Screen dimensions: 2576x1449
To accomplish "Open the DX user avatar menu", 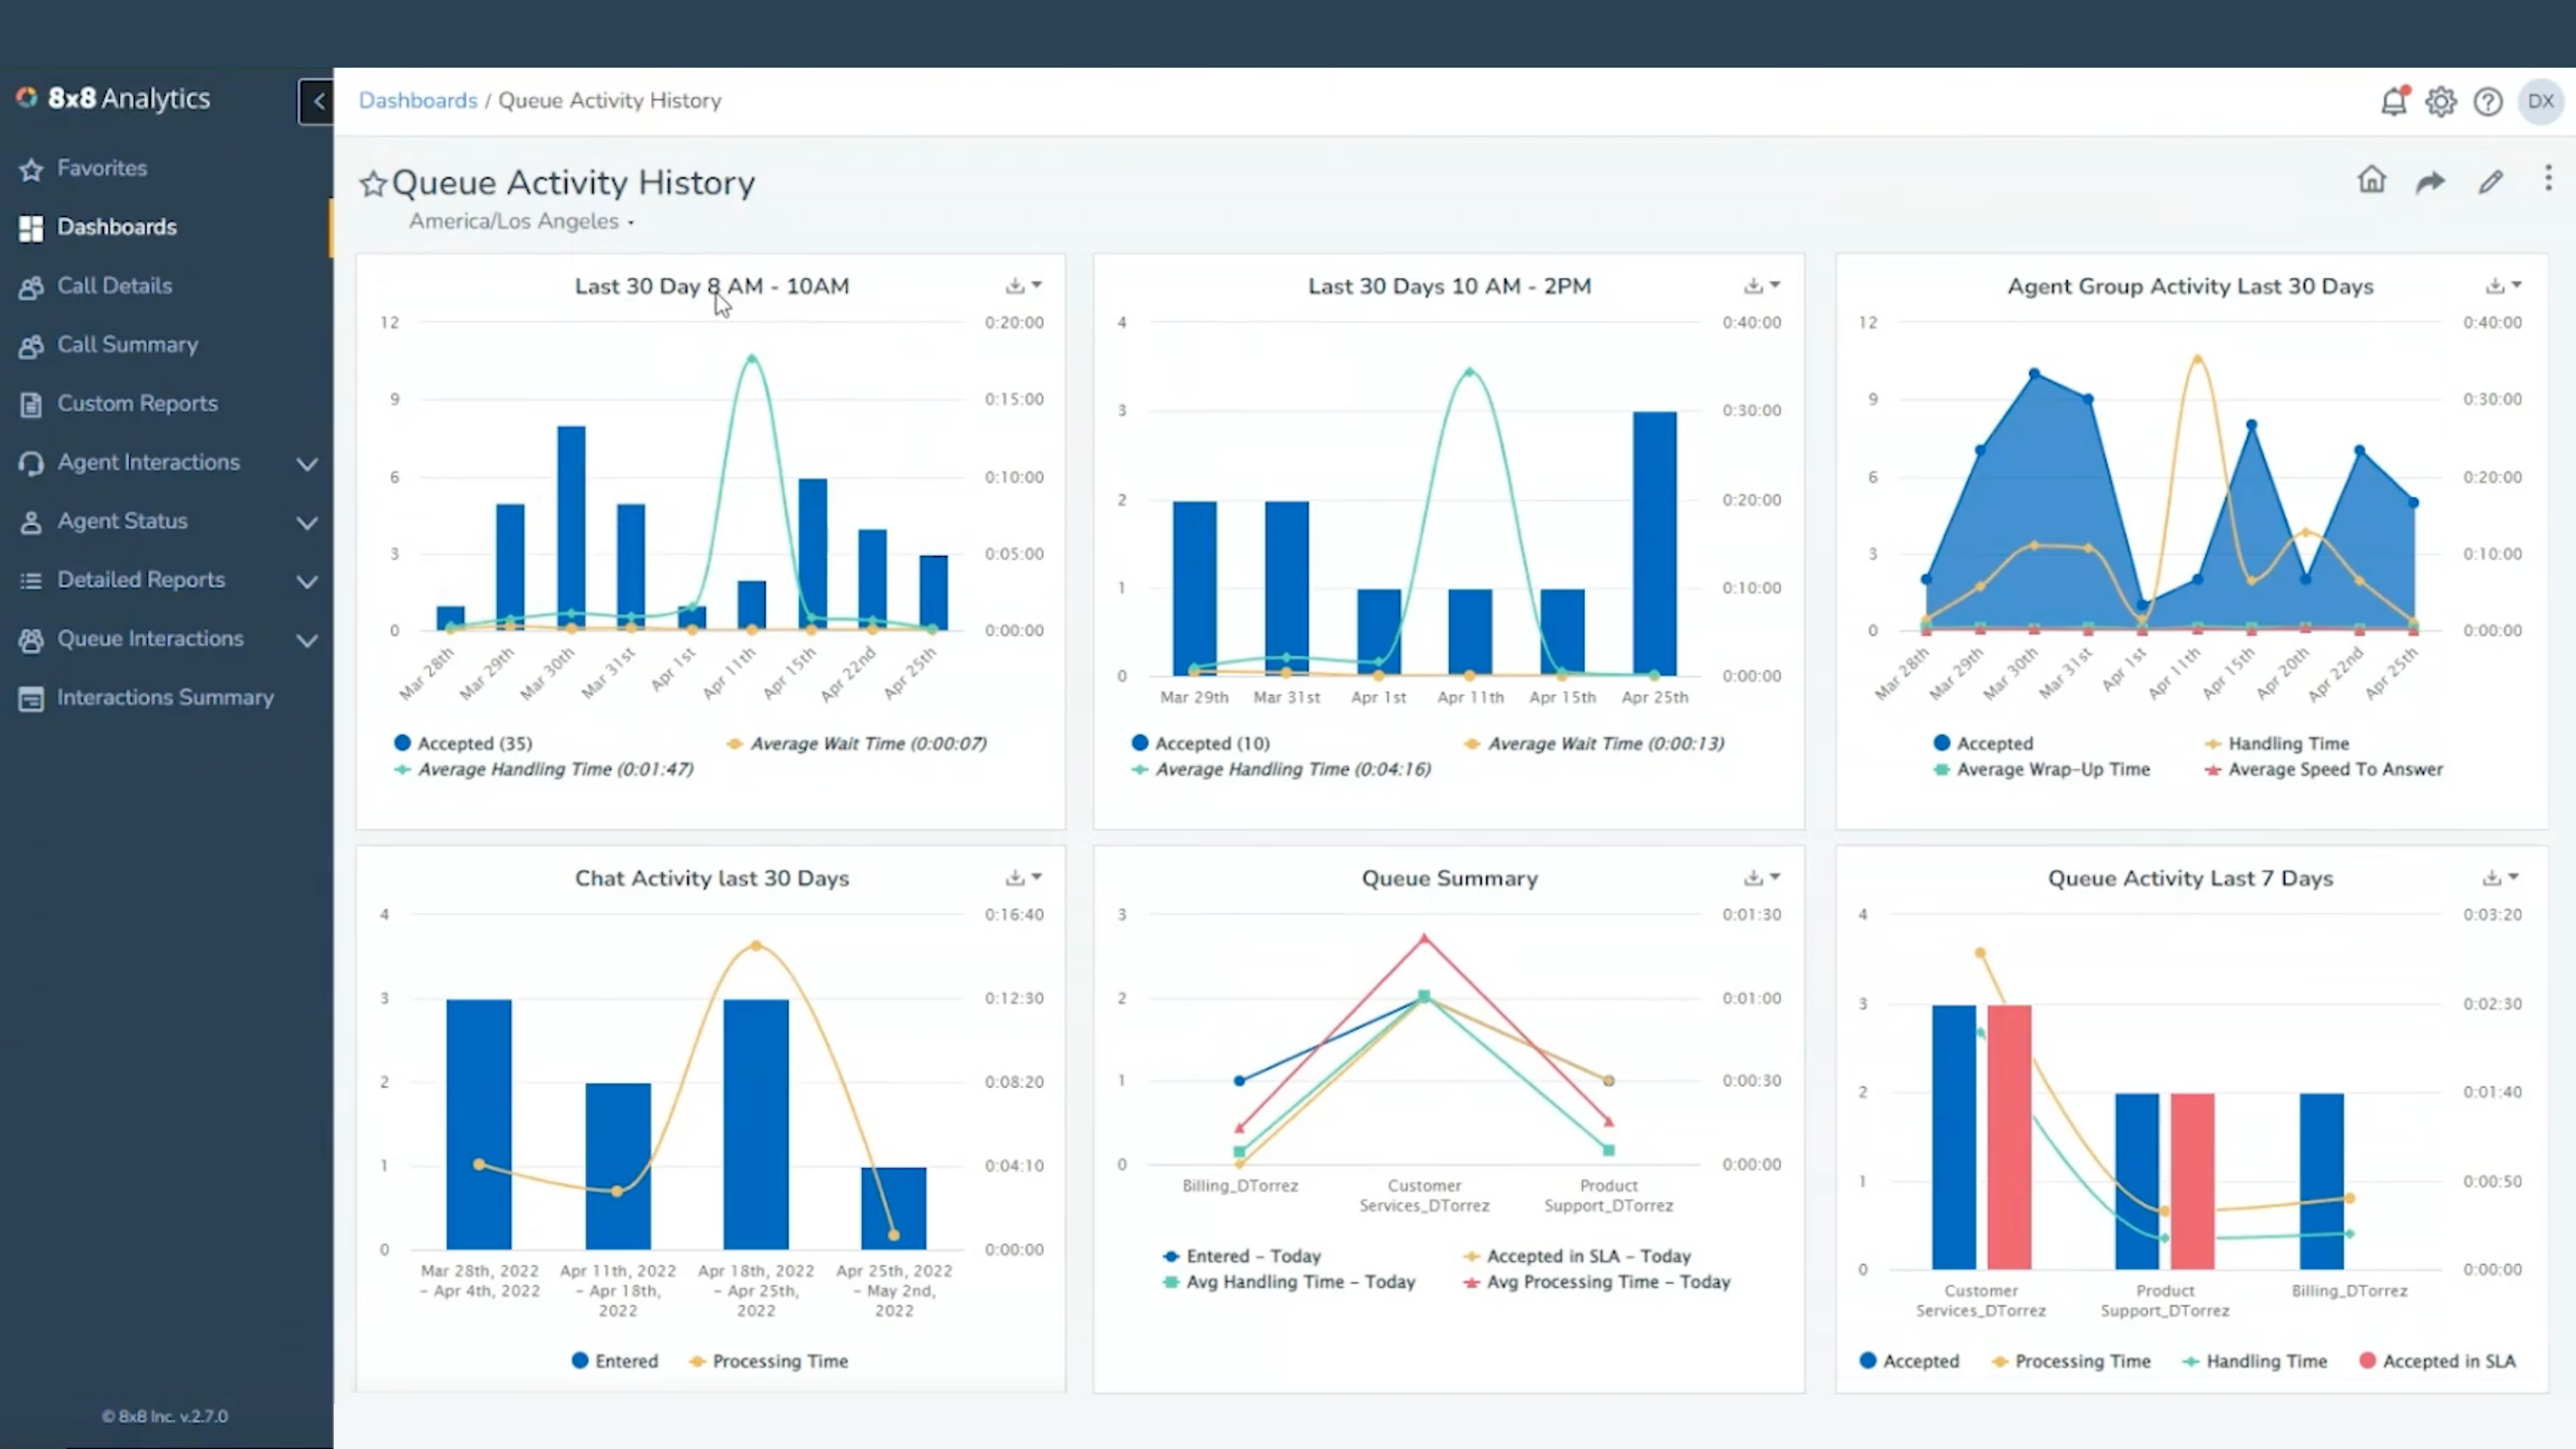I will [2541, 101].
